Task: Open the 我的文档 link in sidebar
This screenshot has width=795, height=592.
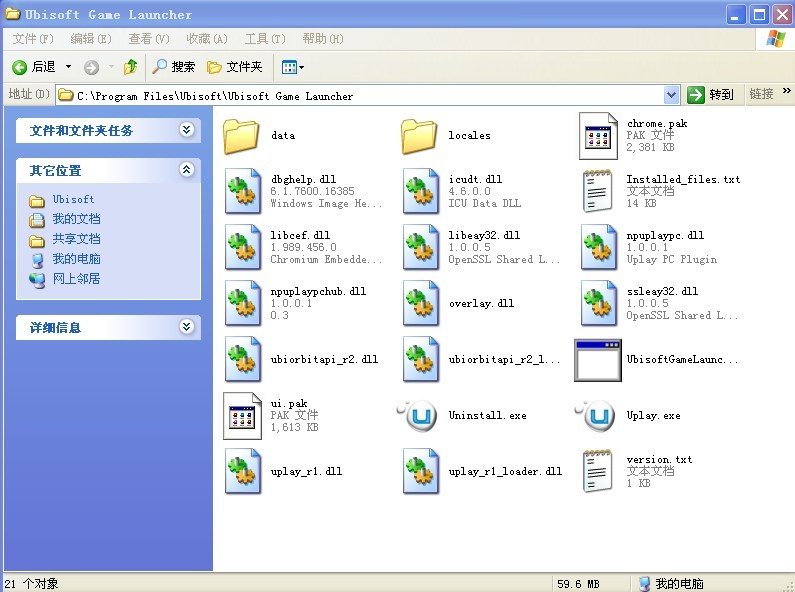Action: pyautogui.click(x=76, y=219)
